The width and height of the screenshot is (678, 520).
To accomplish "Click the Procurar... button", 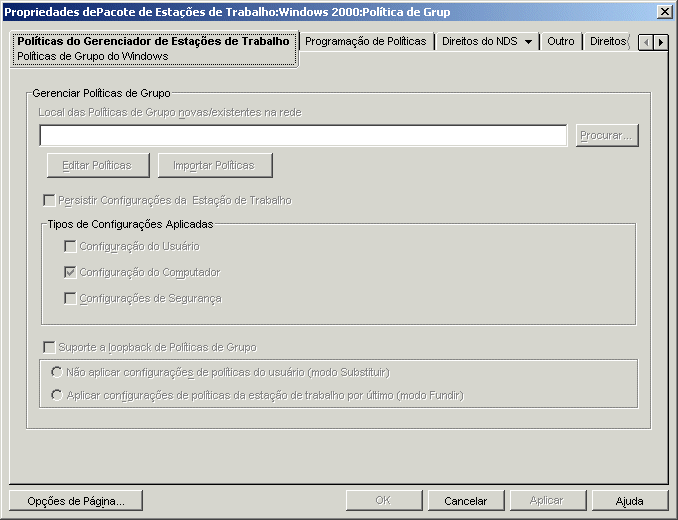I will coord(607,136).
